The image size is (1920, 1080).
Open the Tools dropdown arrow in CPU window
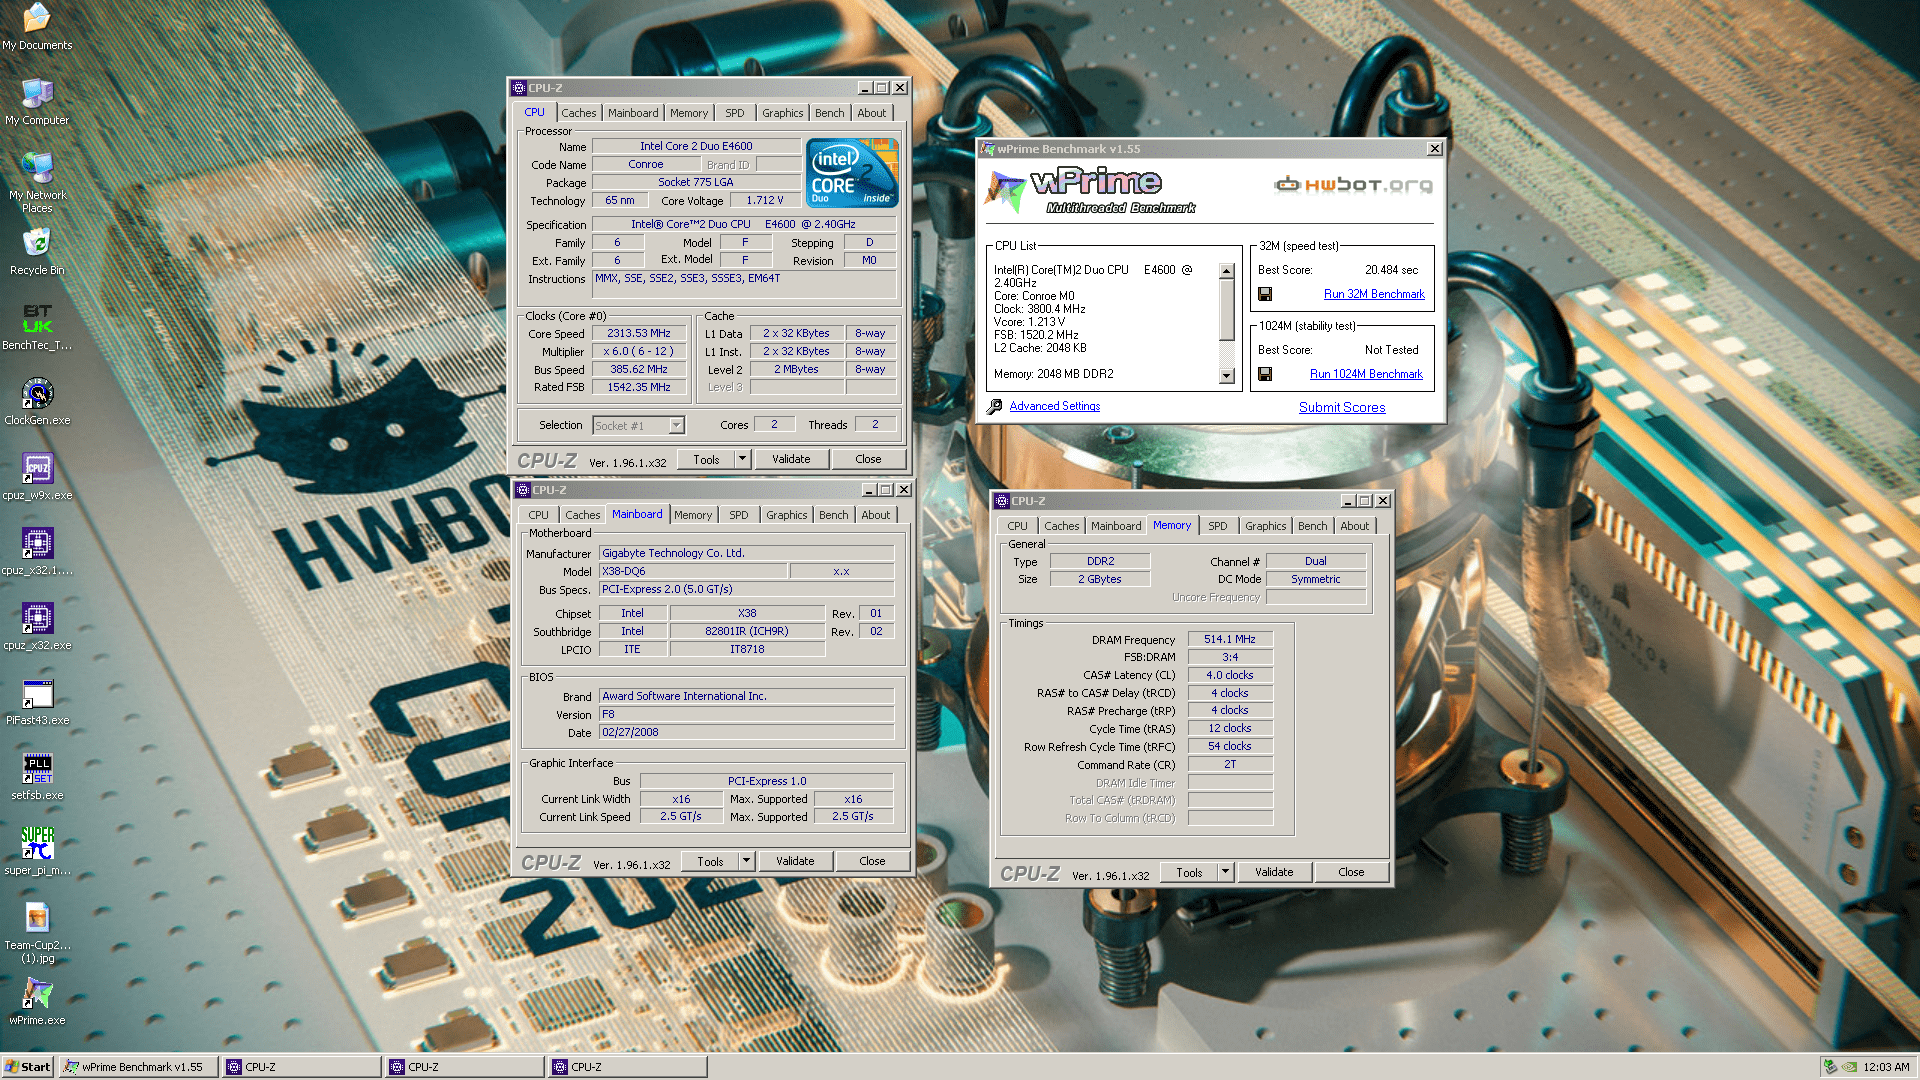click(x=742, y=459)
